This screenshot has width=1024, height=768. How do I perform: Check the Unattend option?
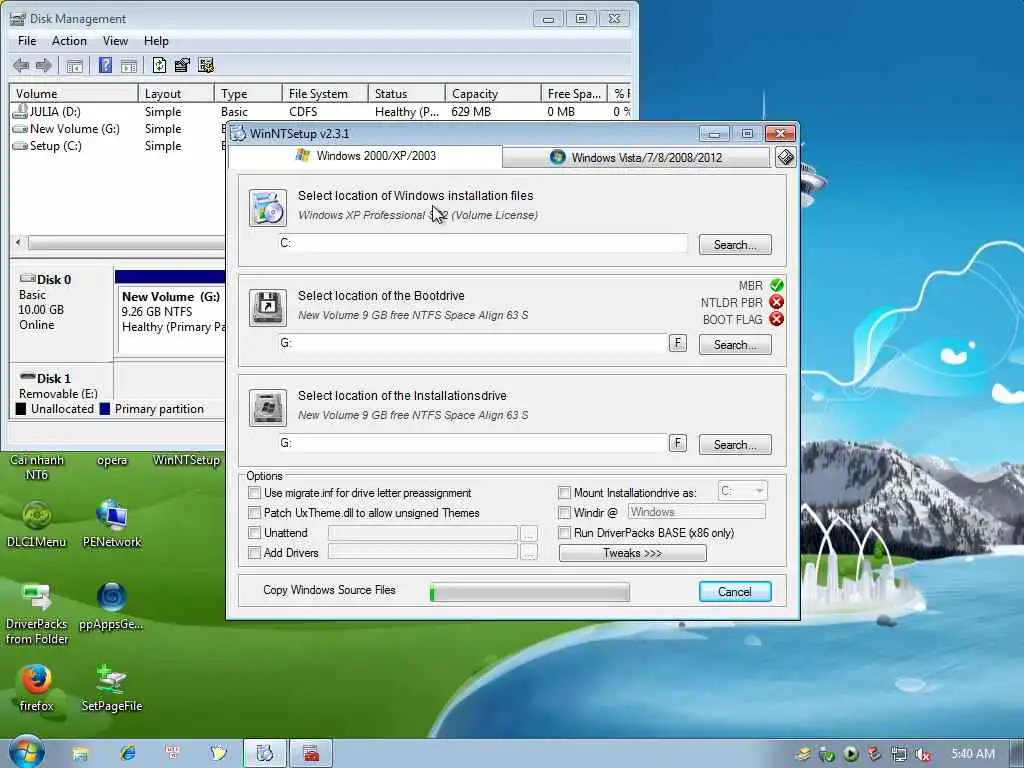click(255, 533)
